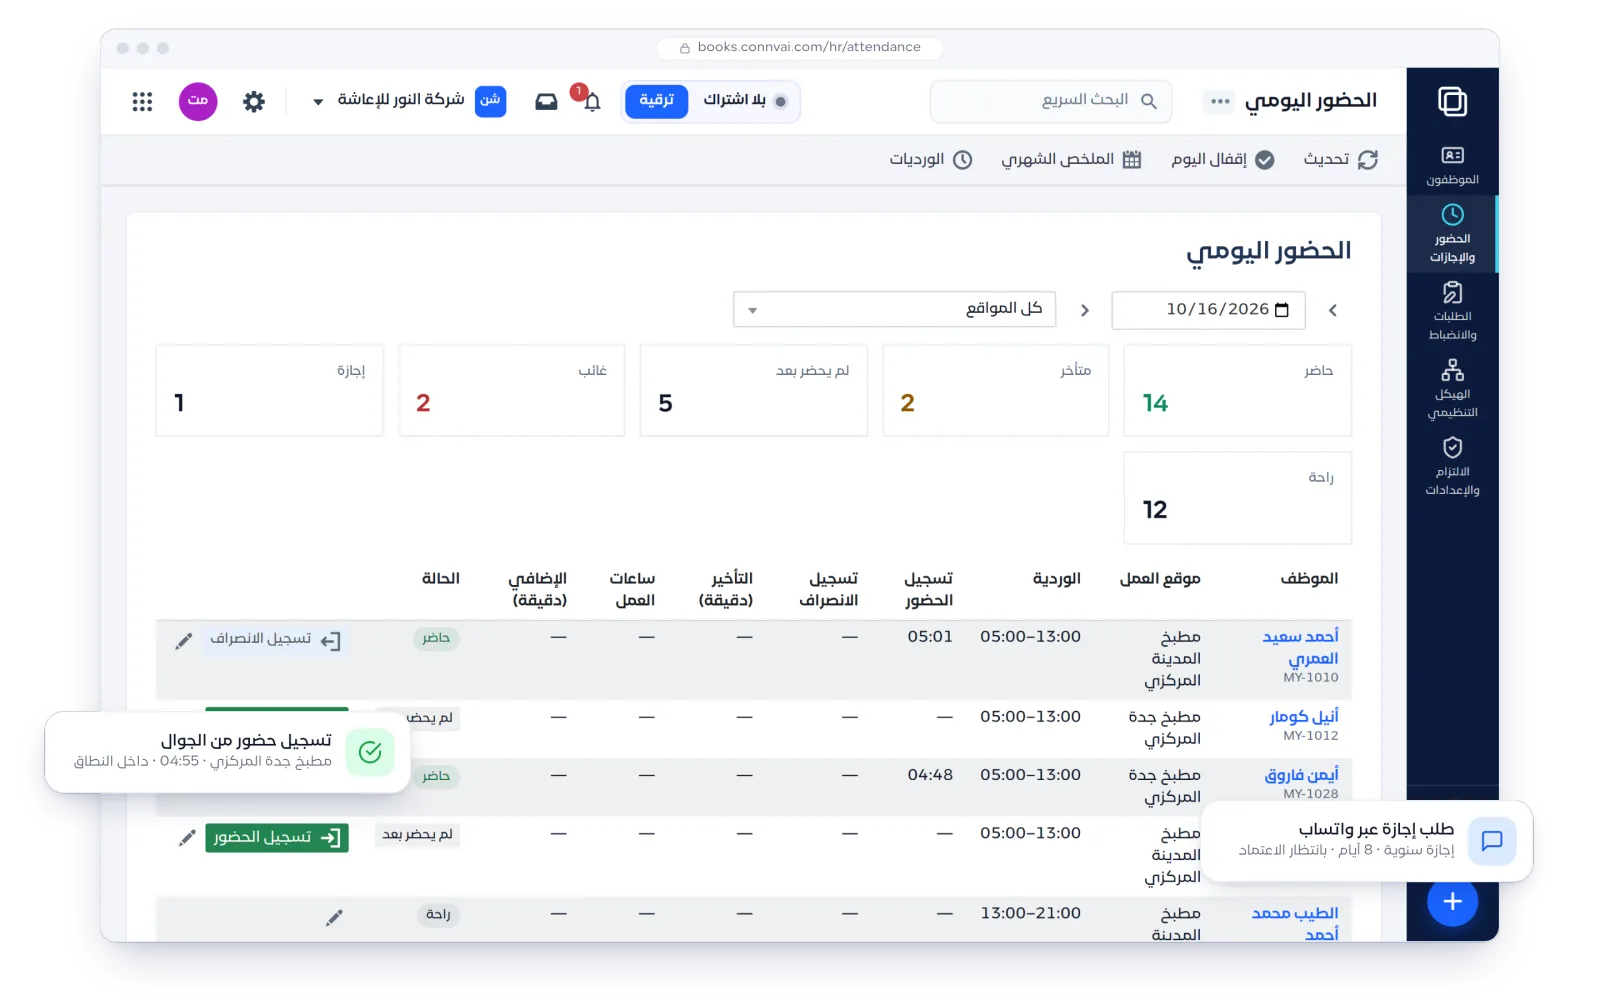Click تسجيل الانصراف for أحمد سعيد العمري
Viewport: 1600px width, 1000px height.
point(275,640)
